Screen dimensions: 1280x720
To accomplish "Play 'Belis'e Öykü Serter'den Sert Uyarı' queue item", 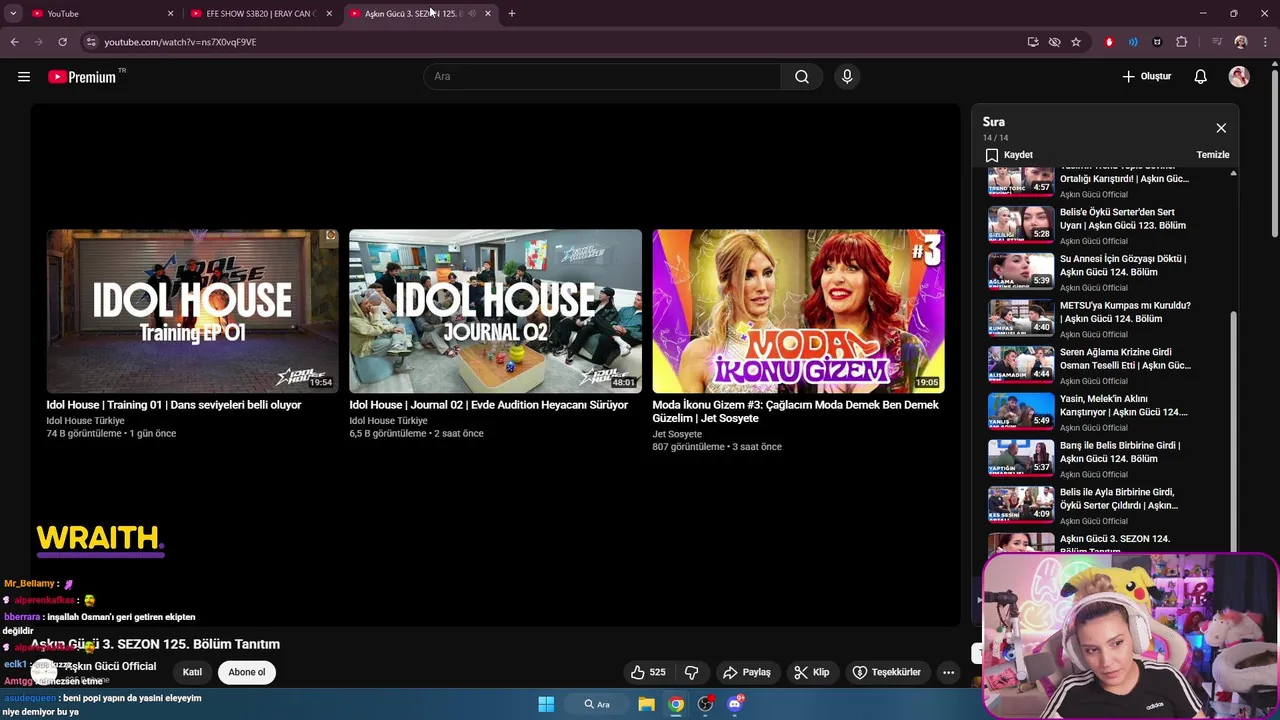I will point(1107,224).
